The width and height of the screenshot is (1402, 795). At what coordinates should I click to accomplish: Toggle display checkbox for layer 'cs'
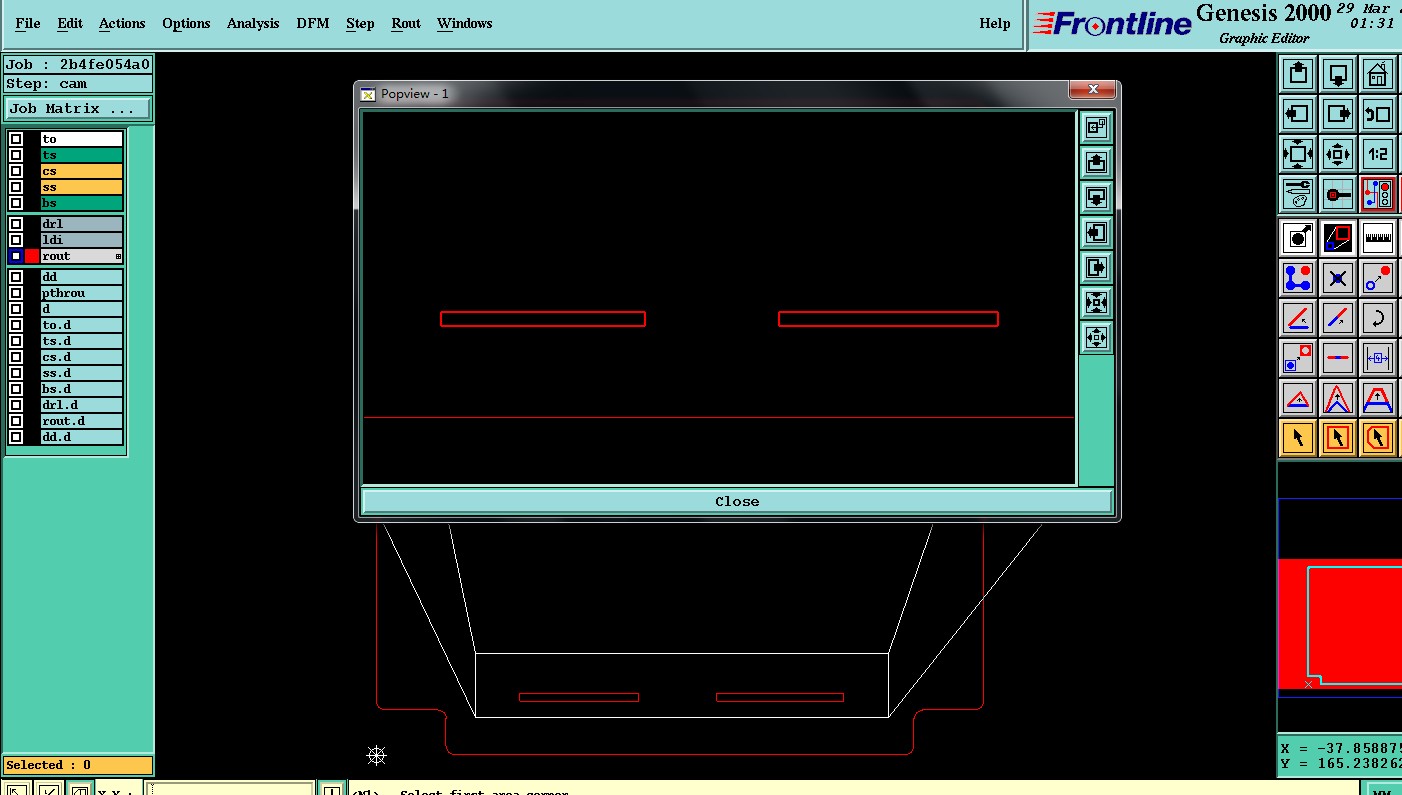pyautogui.click(x=16, y=171)
